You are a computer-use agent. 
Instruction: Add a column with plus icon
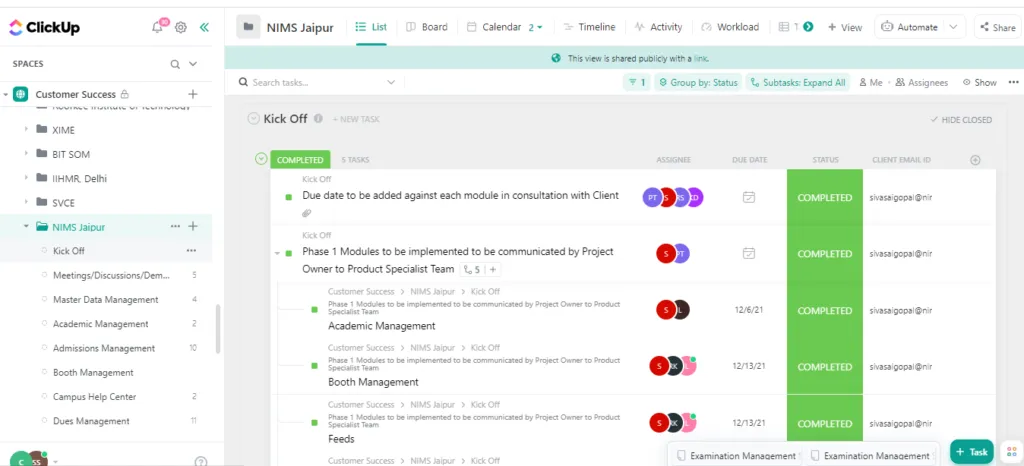(975, 160)
